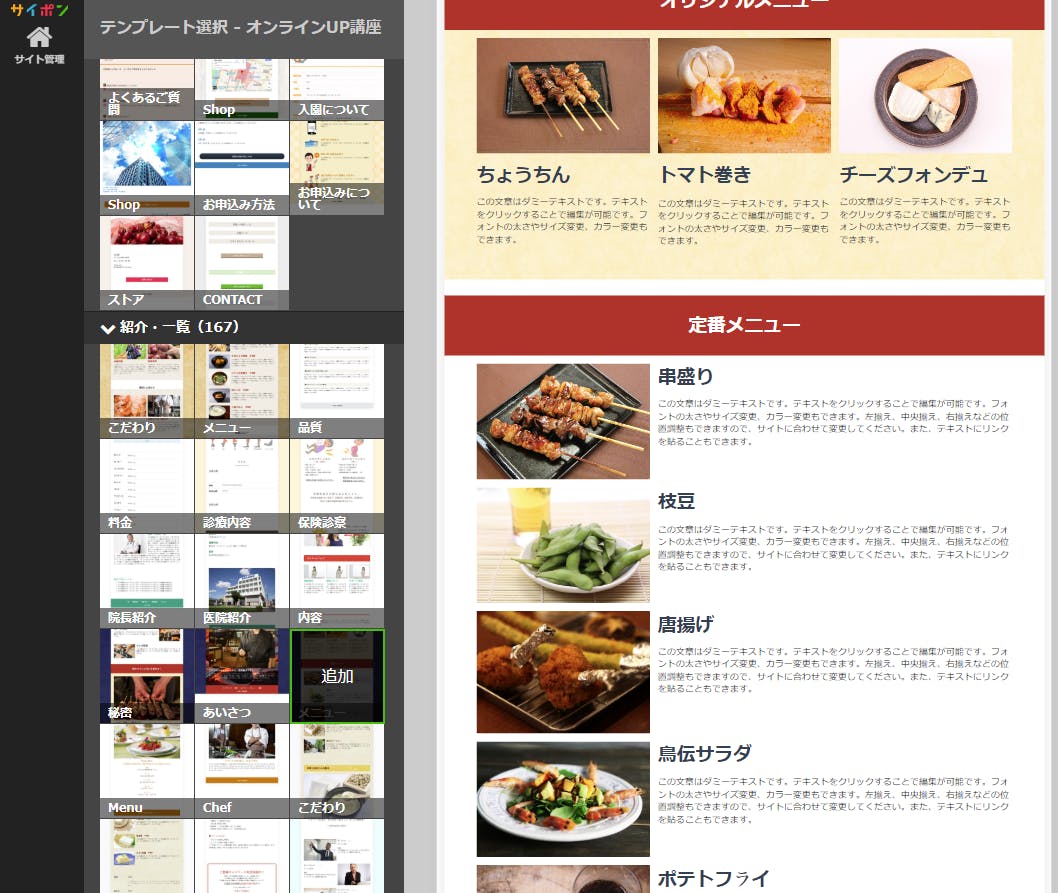Select the 入園について template
Viewport: 1058px width, 893px height.
(x=337, y=89)
